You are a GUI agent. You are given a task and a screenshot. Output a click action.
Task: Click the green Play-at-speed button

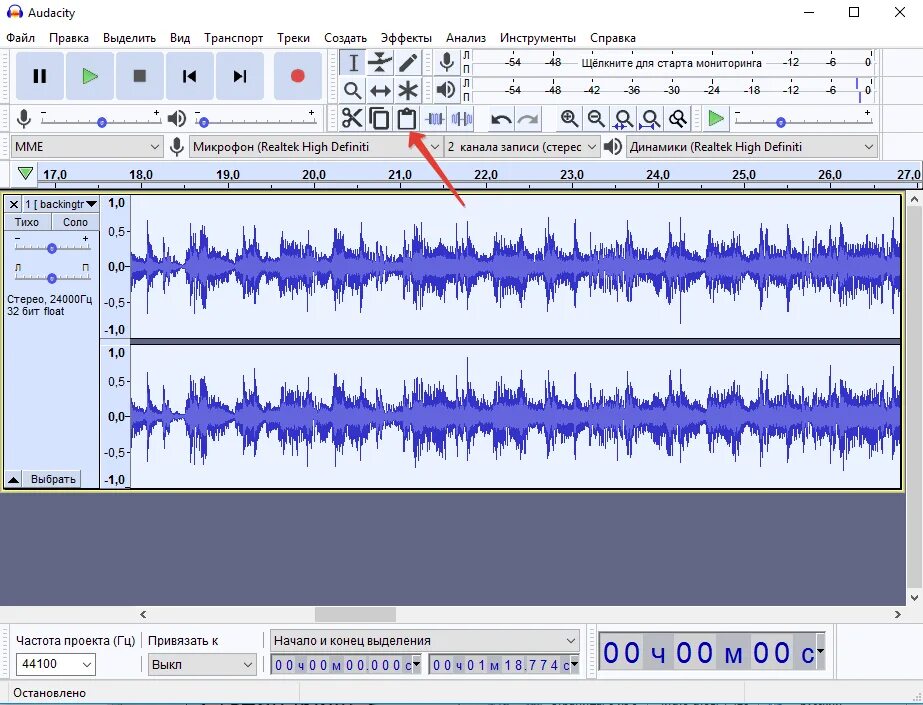pyautogui.click(x=715, y=118)
